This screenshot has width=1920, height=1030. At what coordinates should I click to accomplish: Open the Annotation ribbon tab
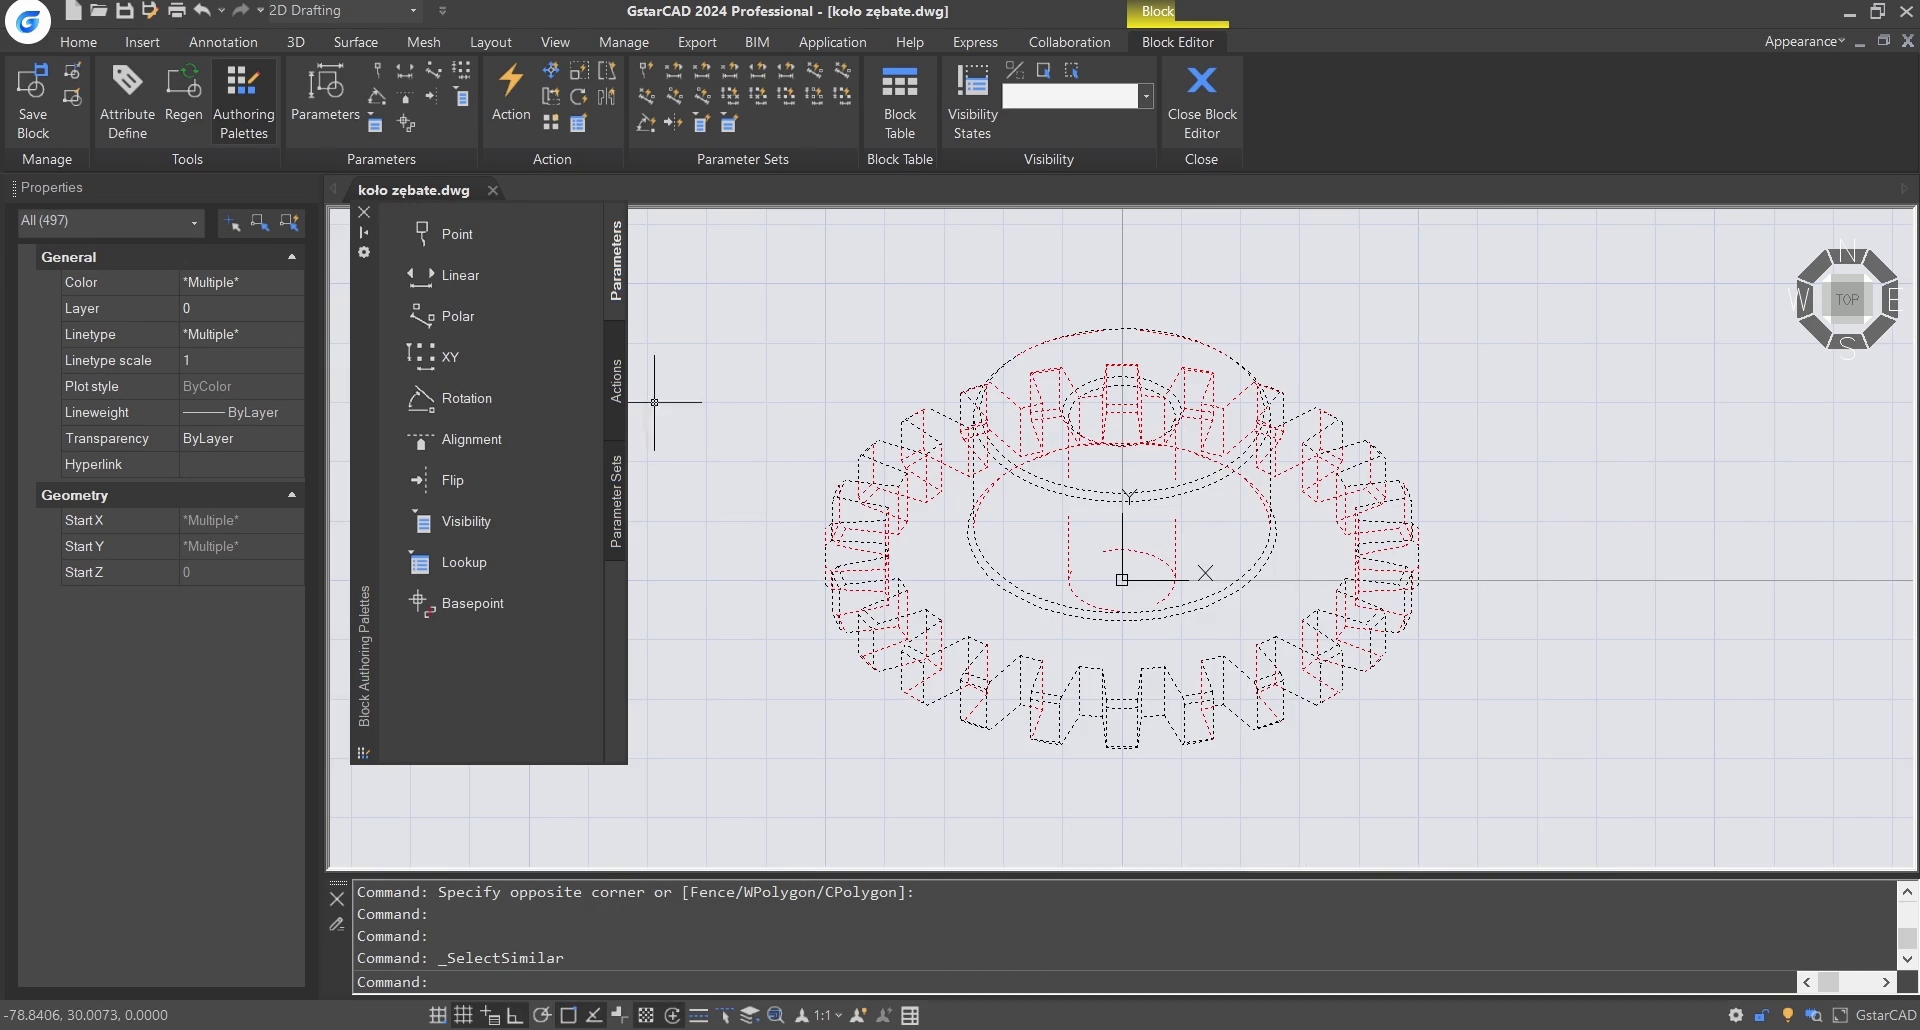click(223, 42)
